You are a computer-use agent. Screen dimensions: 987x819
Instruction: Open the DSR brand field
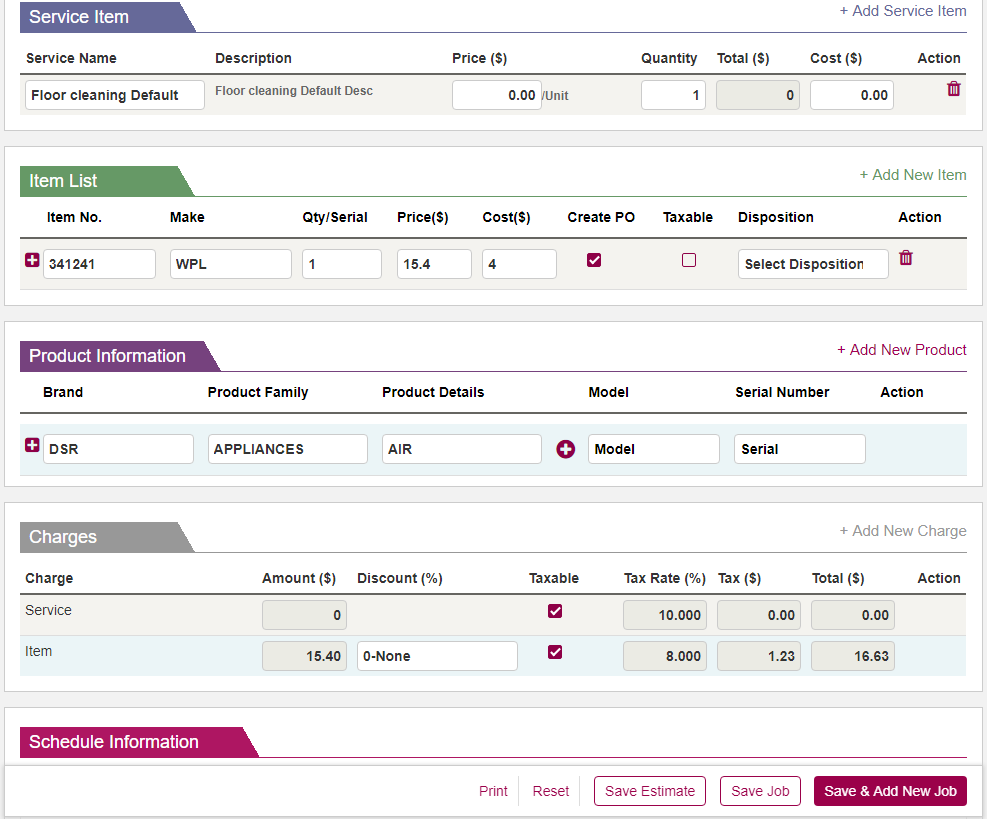point(118,449)
